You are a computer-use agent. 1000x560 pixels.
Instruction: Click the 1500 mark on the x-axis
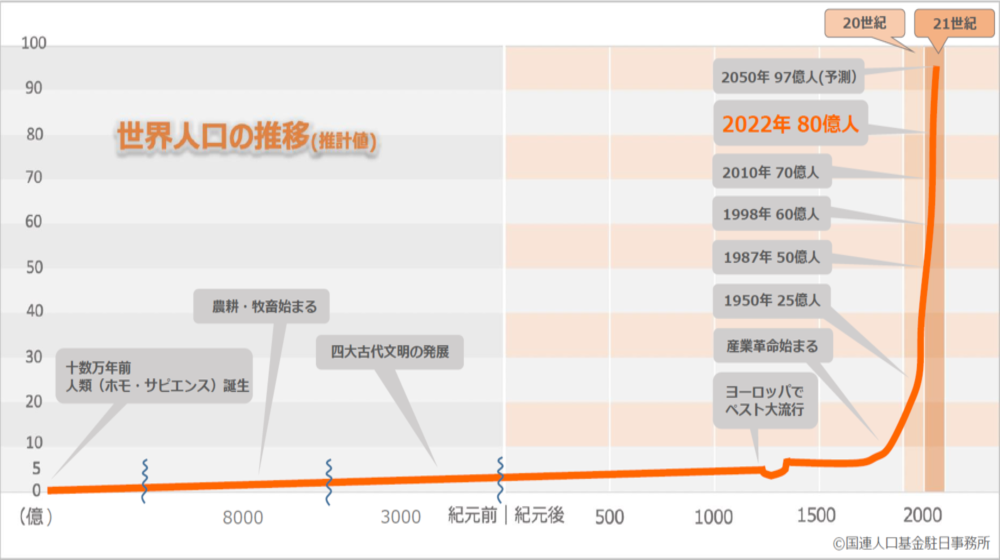coord(819,516)
